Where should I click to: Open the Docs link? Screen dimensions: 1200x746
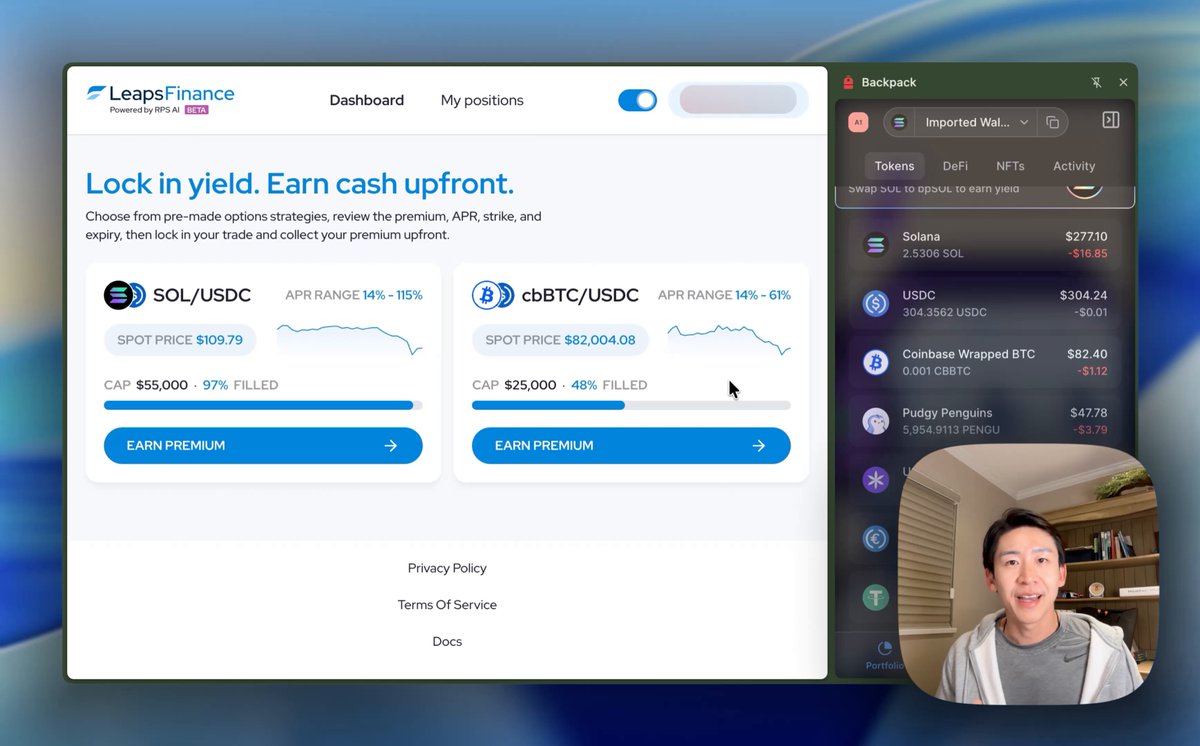[x=447, y=642]
